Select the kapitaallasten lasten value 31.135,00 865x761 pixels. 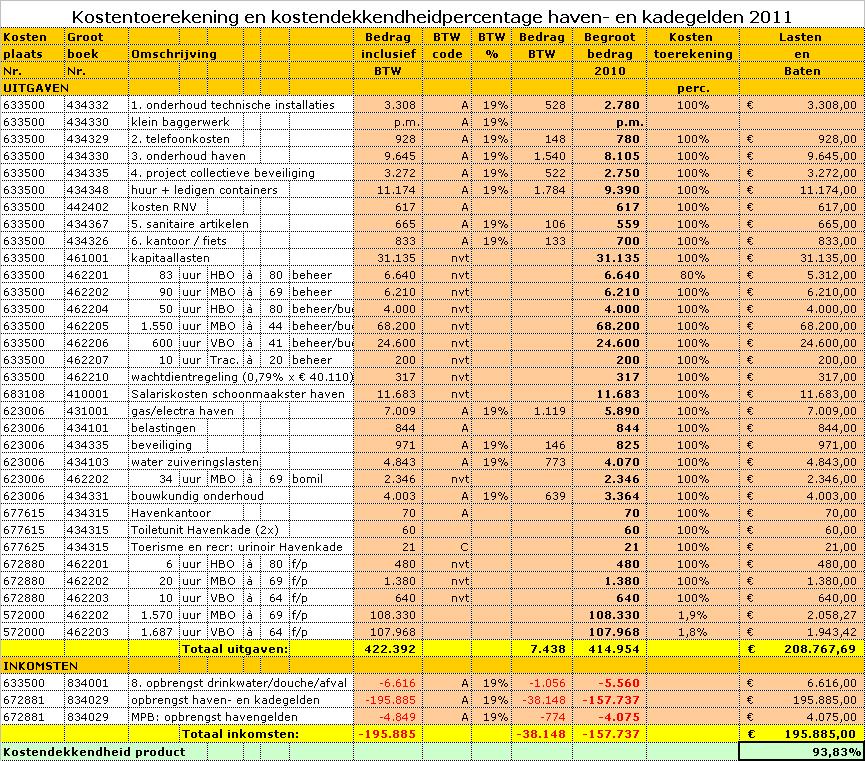tap(829, 258)
